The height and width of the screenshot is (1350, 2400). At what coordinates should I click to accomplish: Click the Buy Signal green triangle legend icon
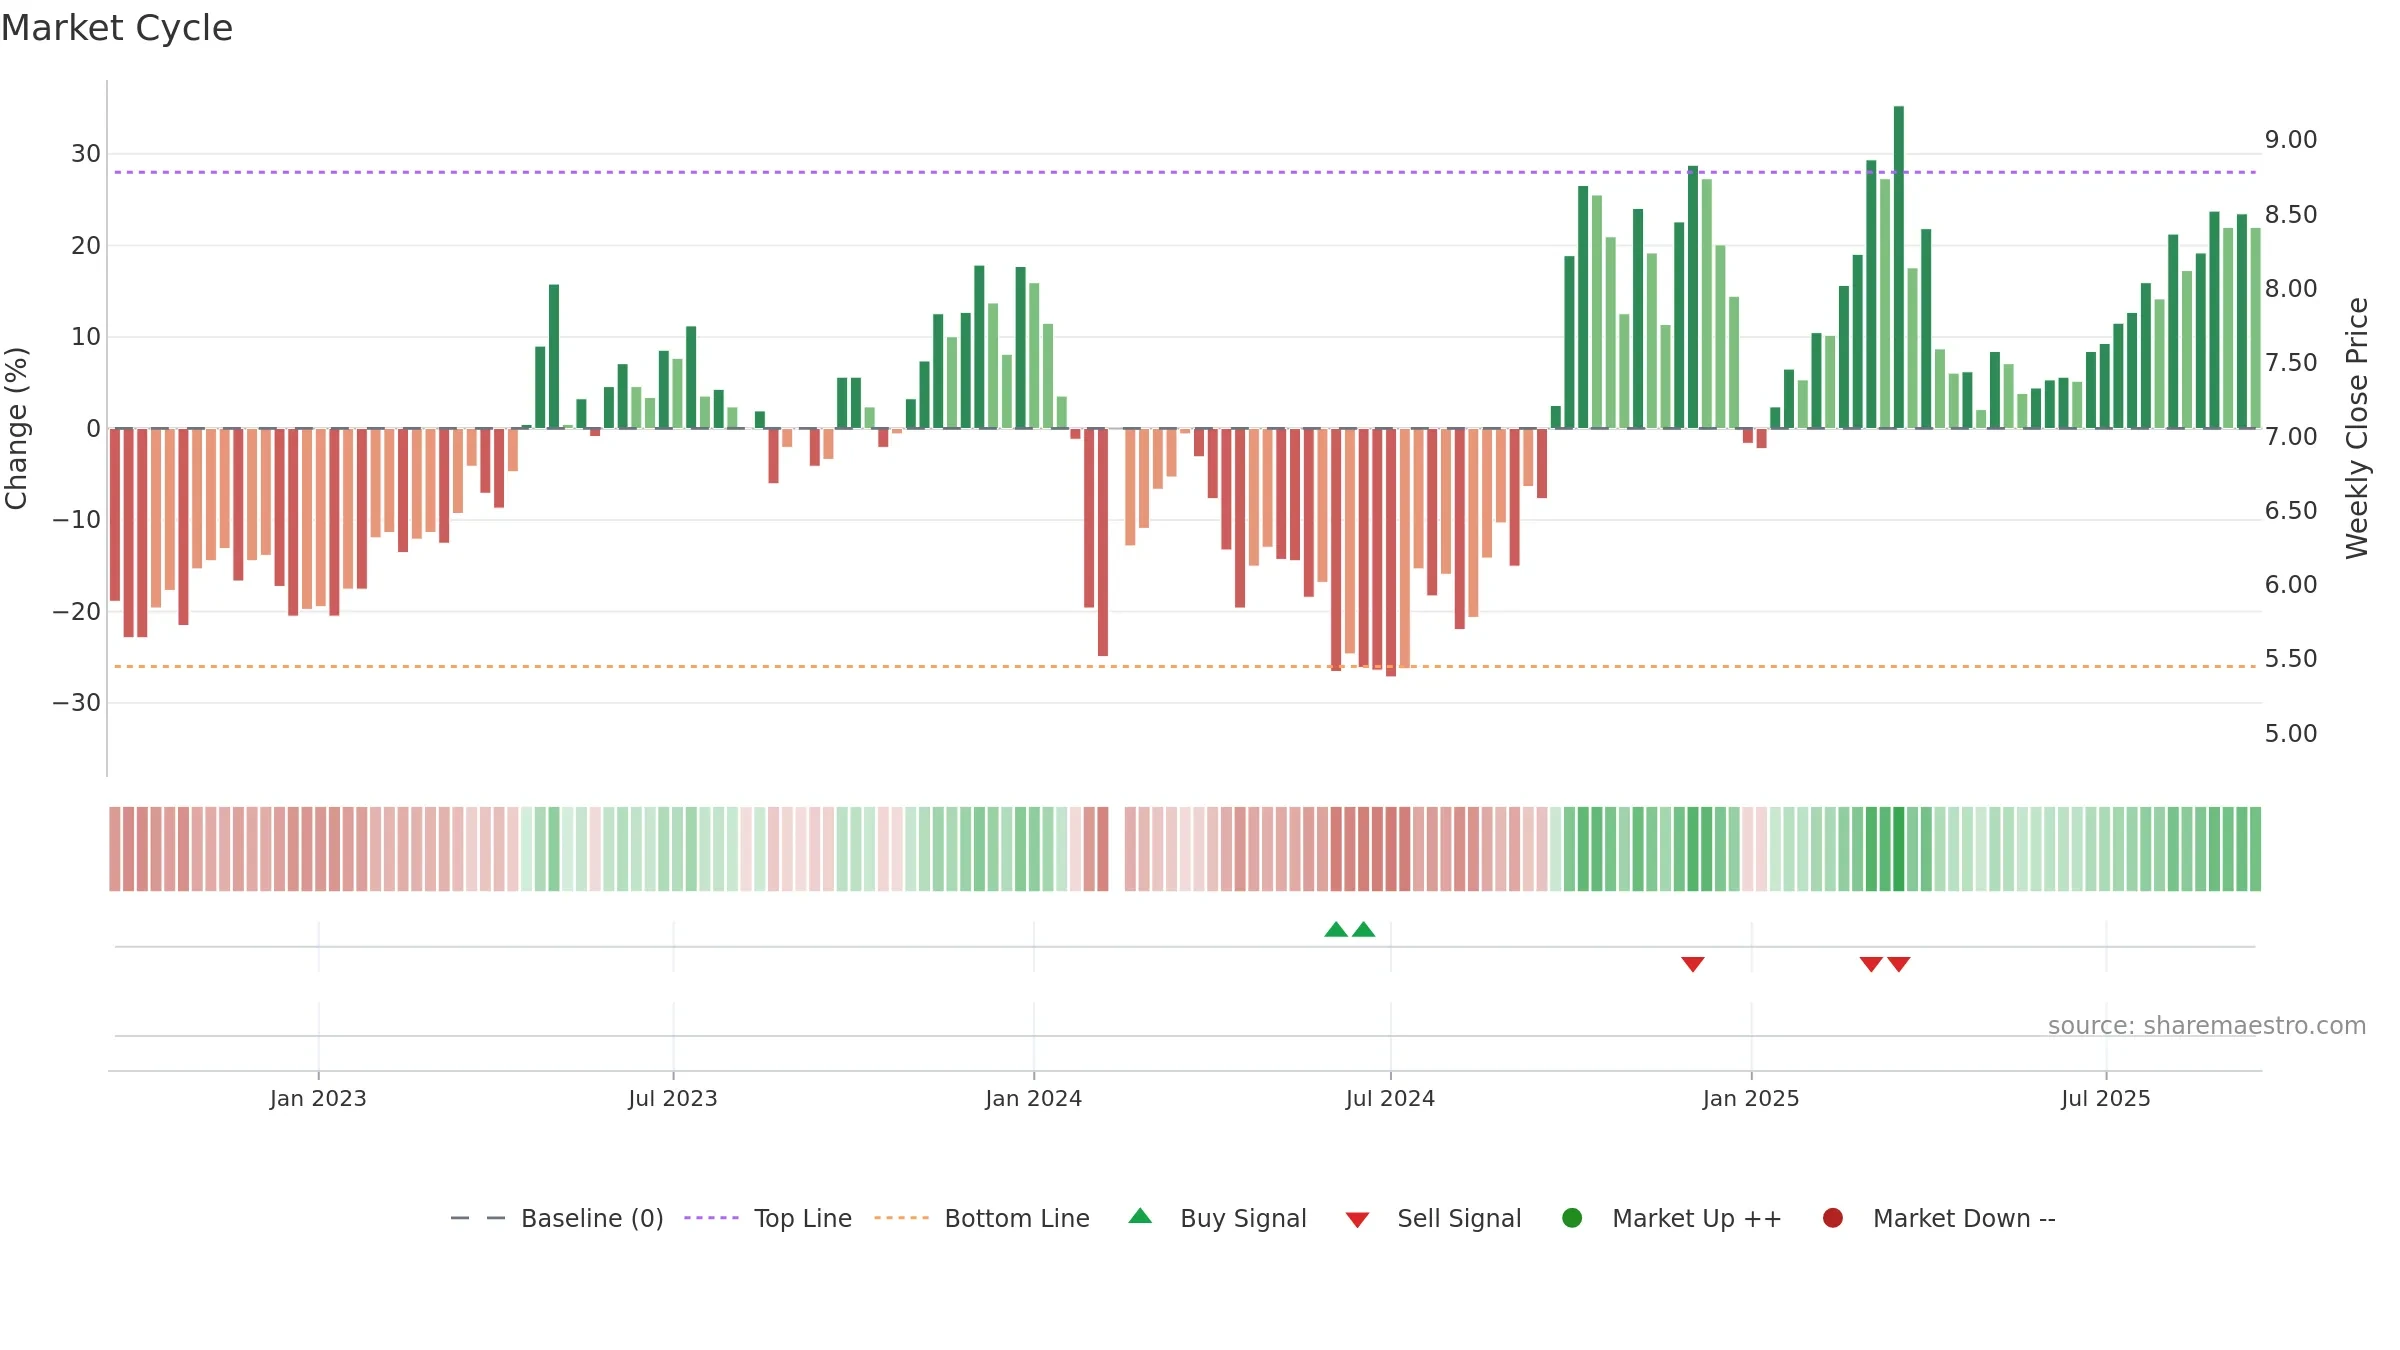pyautogui.click(x=1140, y=1216)
